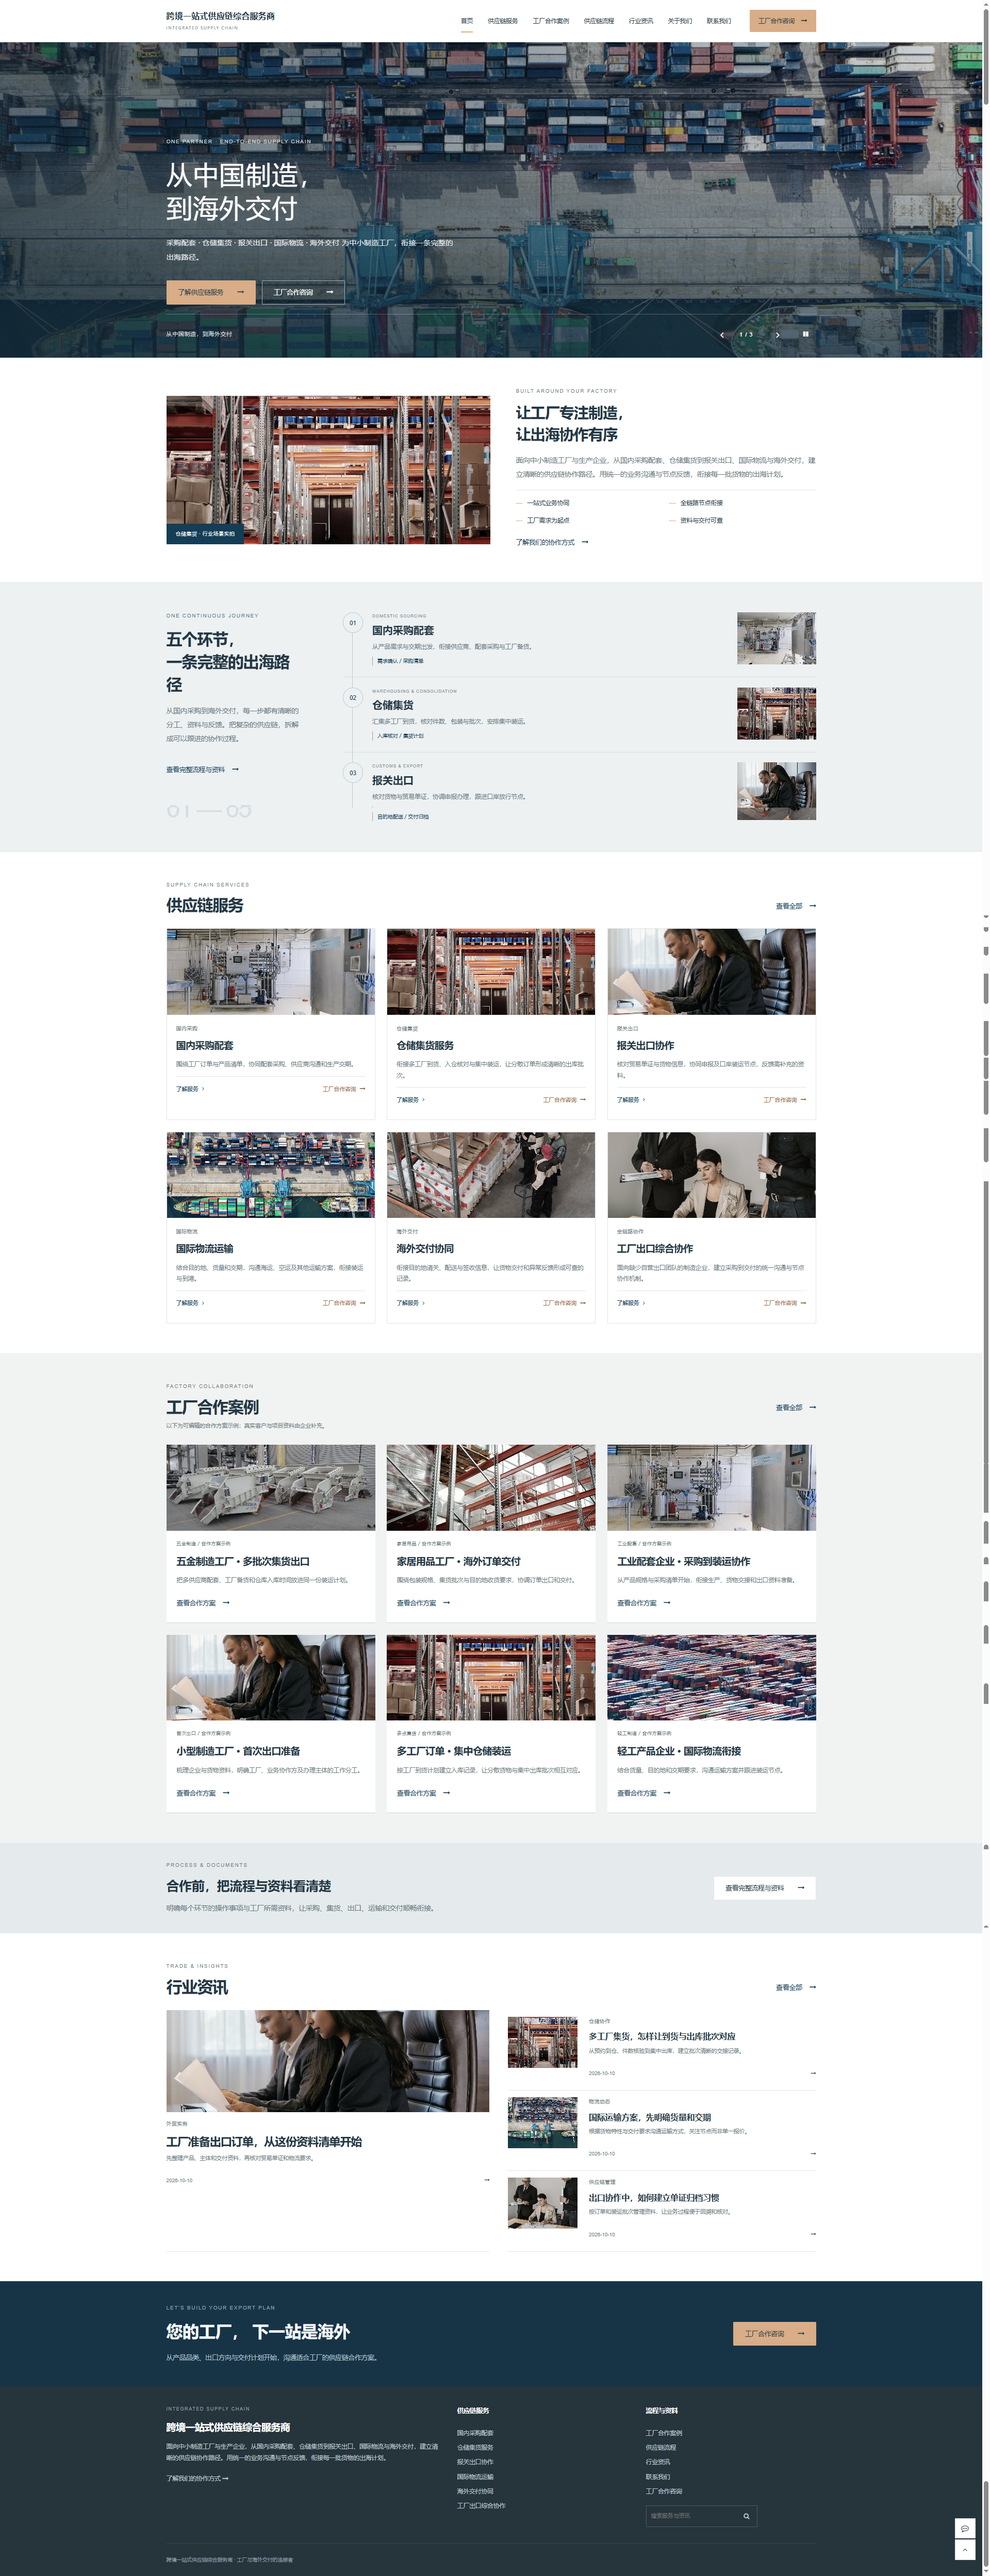
Task: Open 查看合作方案 on 轻工产品企业 case
Action: [x=643, y=1793]
